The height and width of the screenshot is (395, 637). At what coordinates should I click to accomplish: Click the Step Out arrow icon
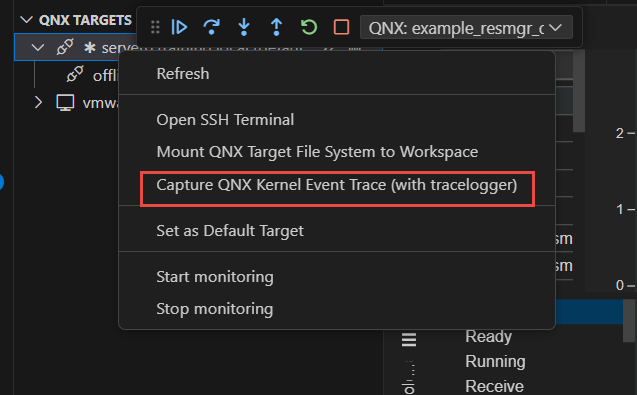pyautogui.click(x=276, y=27)
